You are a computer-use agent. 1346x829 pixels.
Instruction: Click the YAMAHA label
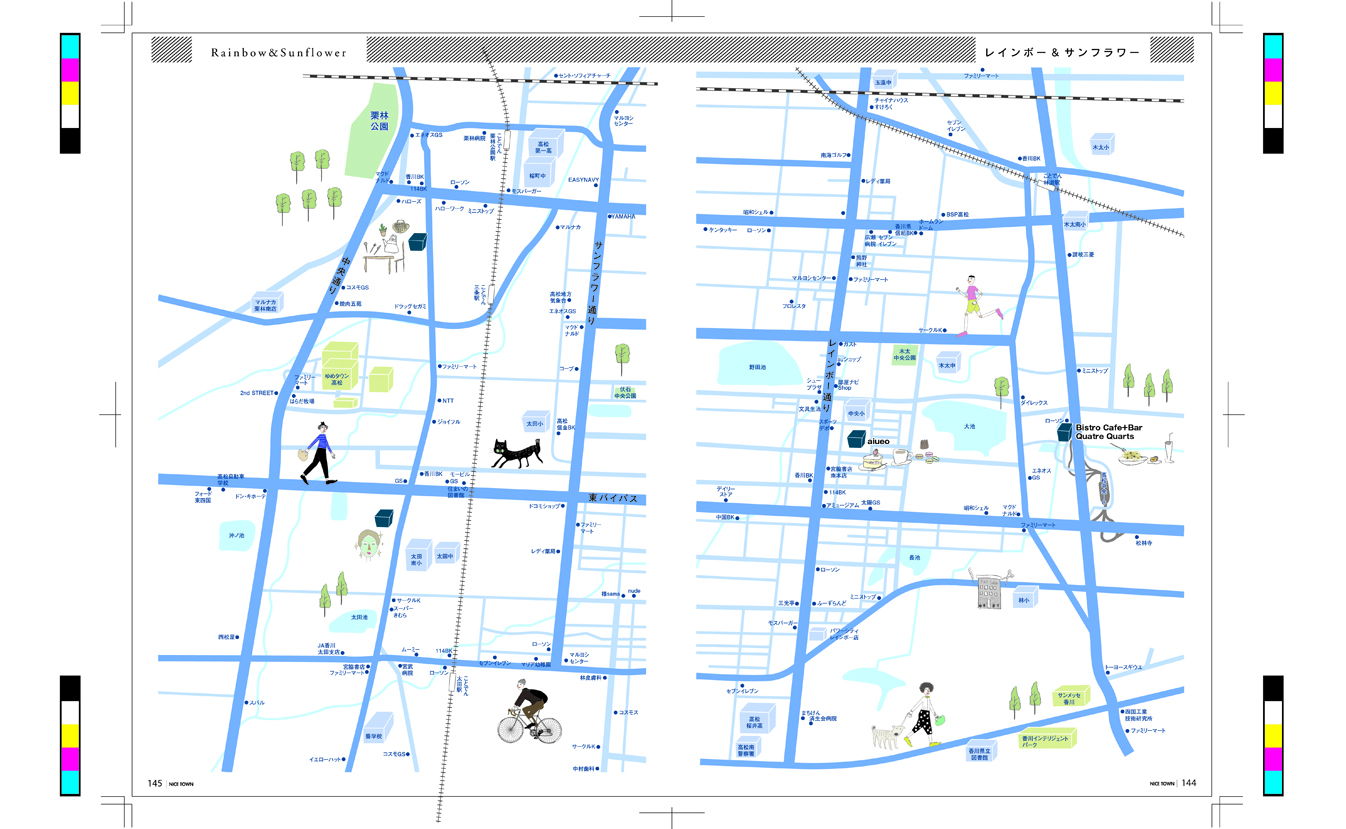(623, 216)
